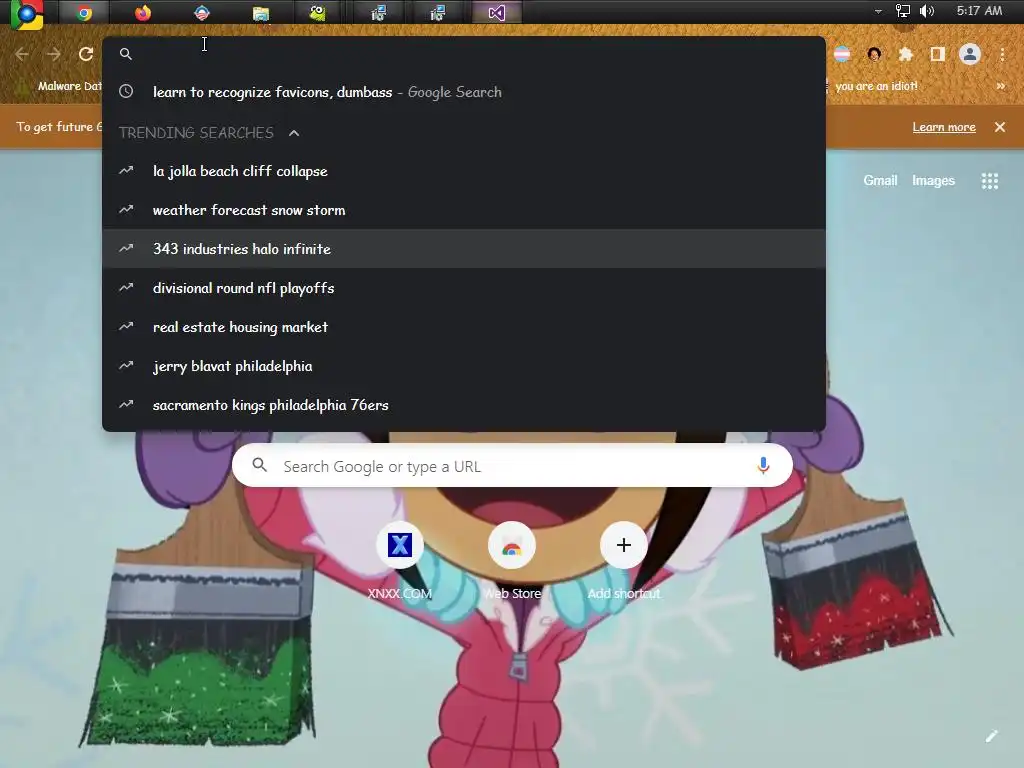Launch Firefox from the taskbar
The width and height of the screenshot is (1024, 768).
click(x=143, y=12)
